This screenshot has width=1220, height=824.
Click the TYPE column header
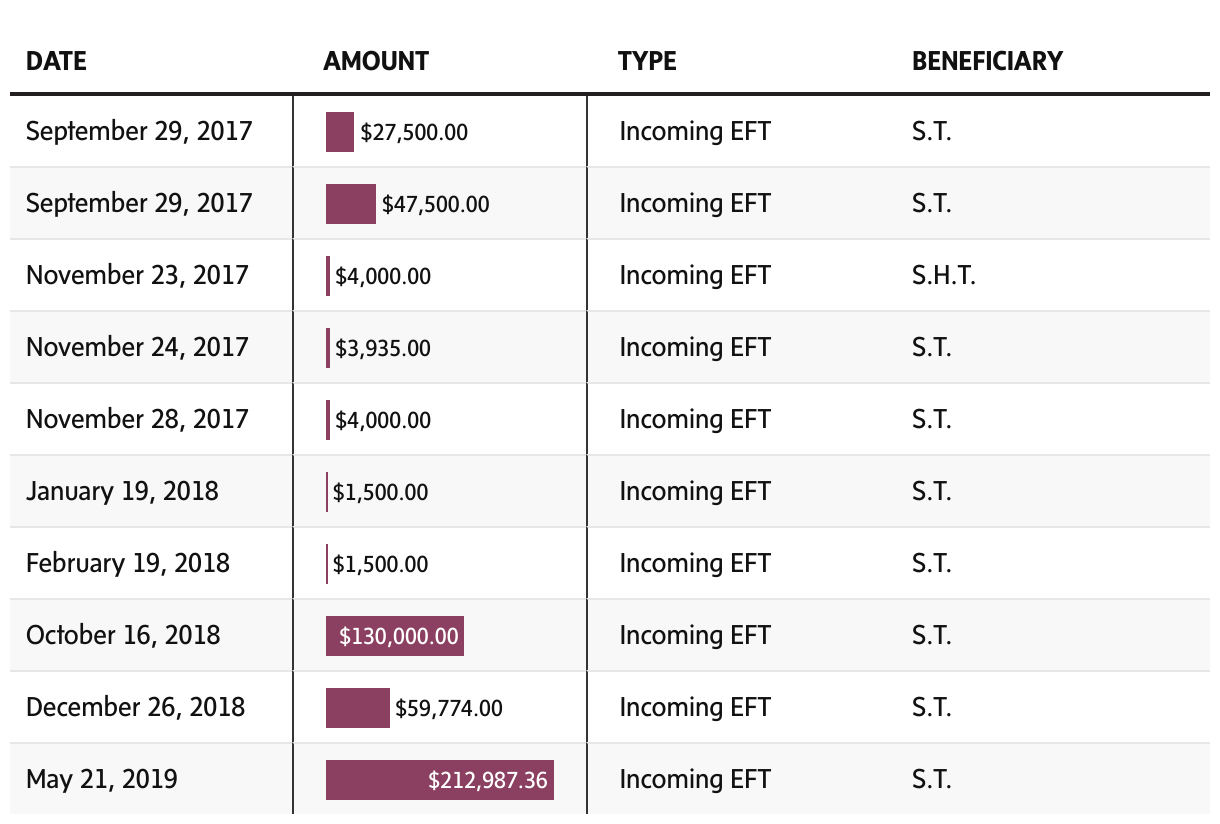pos(647,62)
